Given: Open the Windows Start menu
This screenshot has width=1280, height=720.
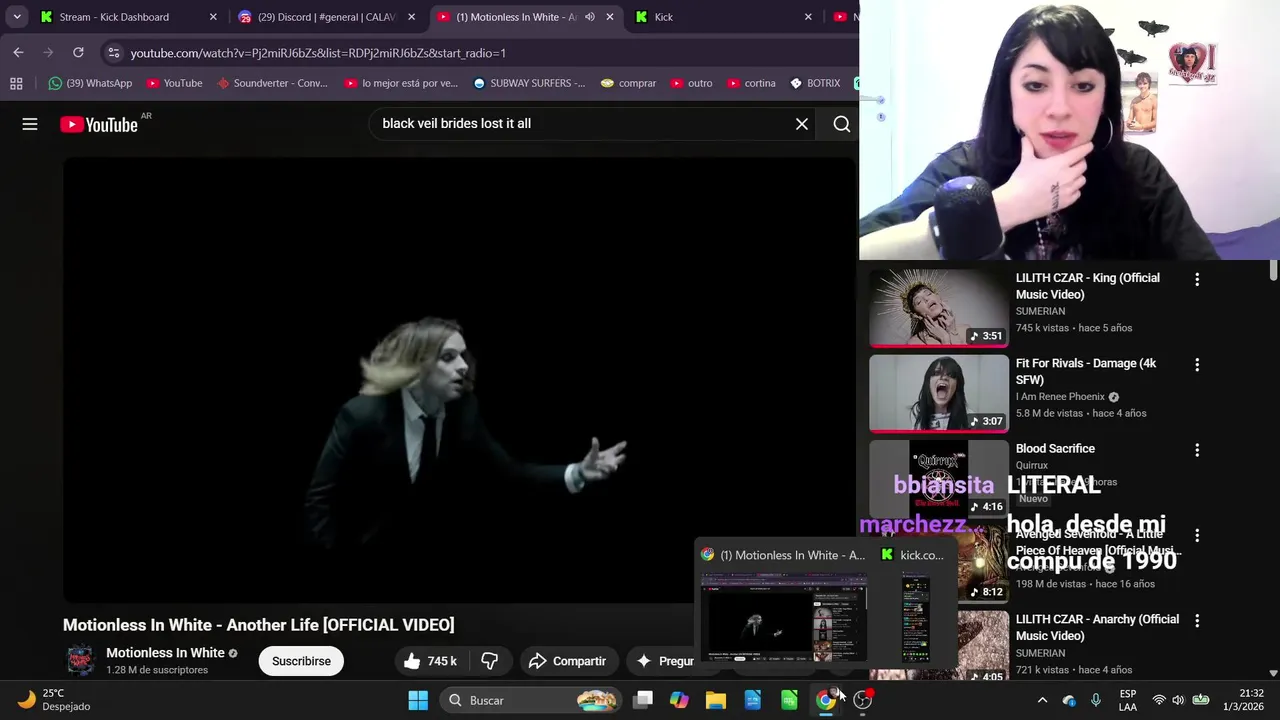Looking at the screenshot, I should (x=418, y=700).
